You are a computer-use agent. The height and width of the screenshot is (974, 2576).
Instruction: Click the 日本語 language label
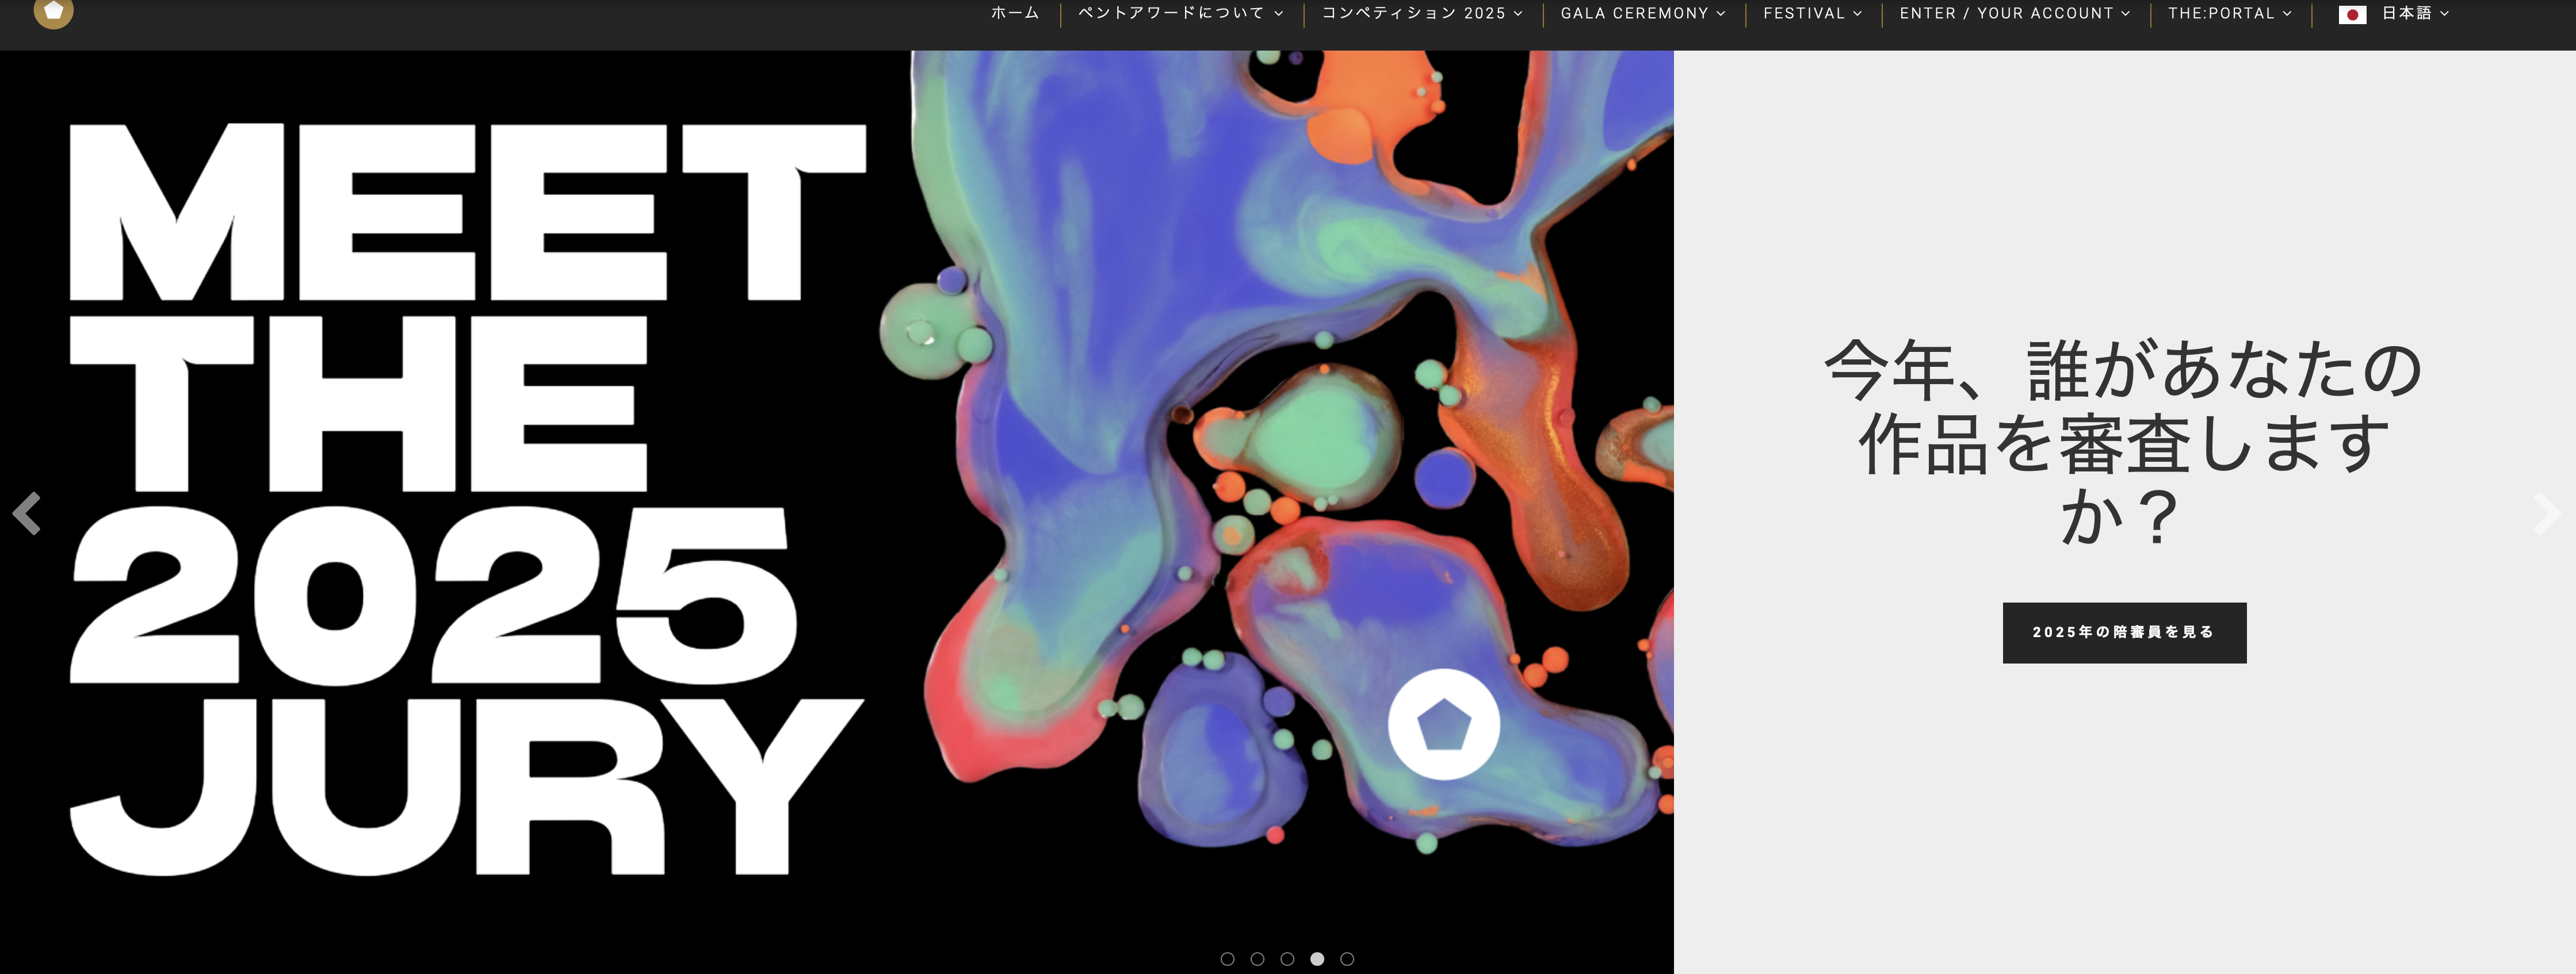[2406, 13]
